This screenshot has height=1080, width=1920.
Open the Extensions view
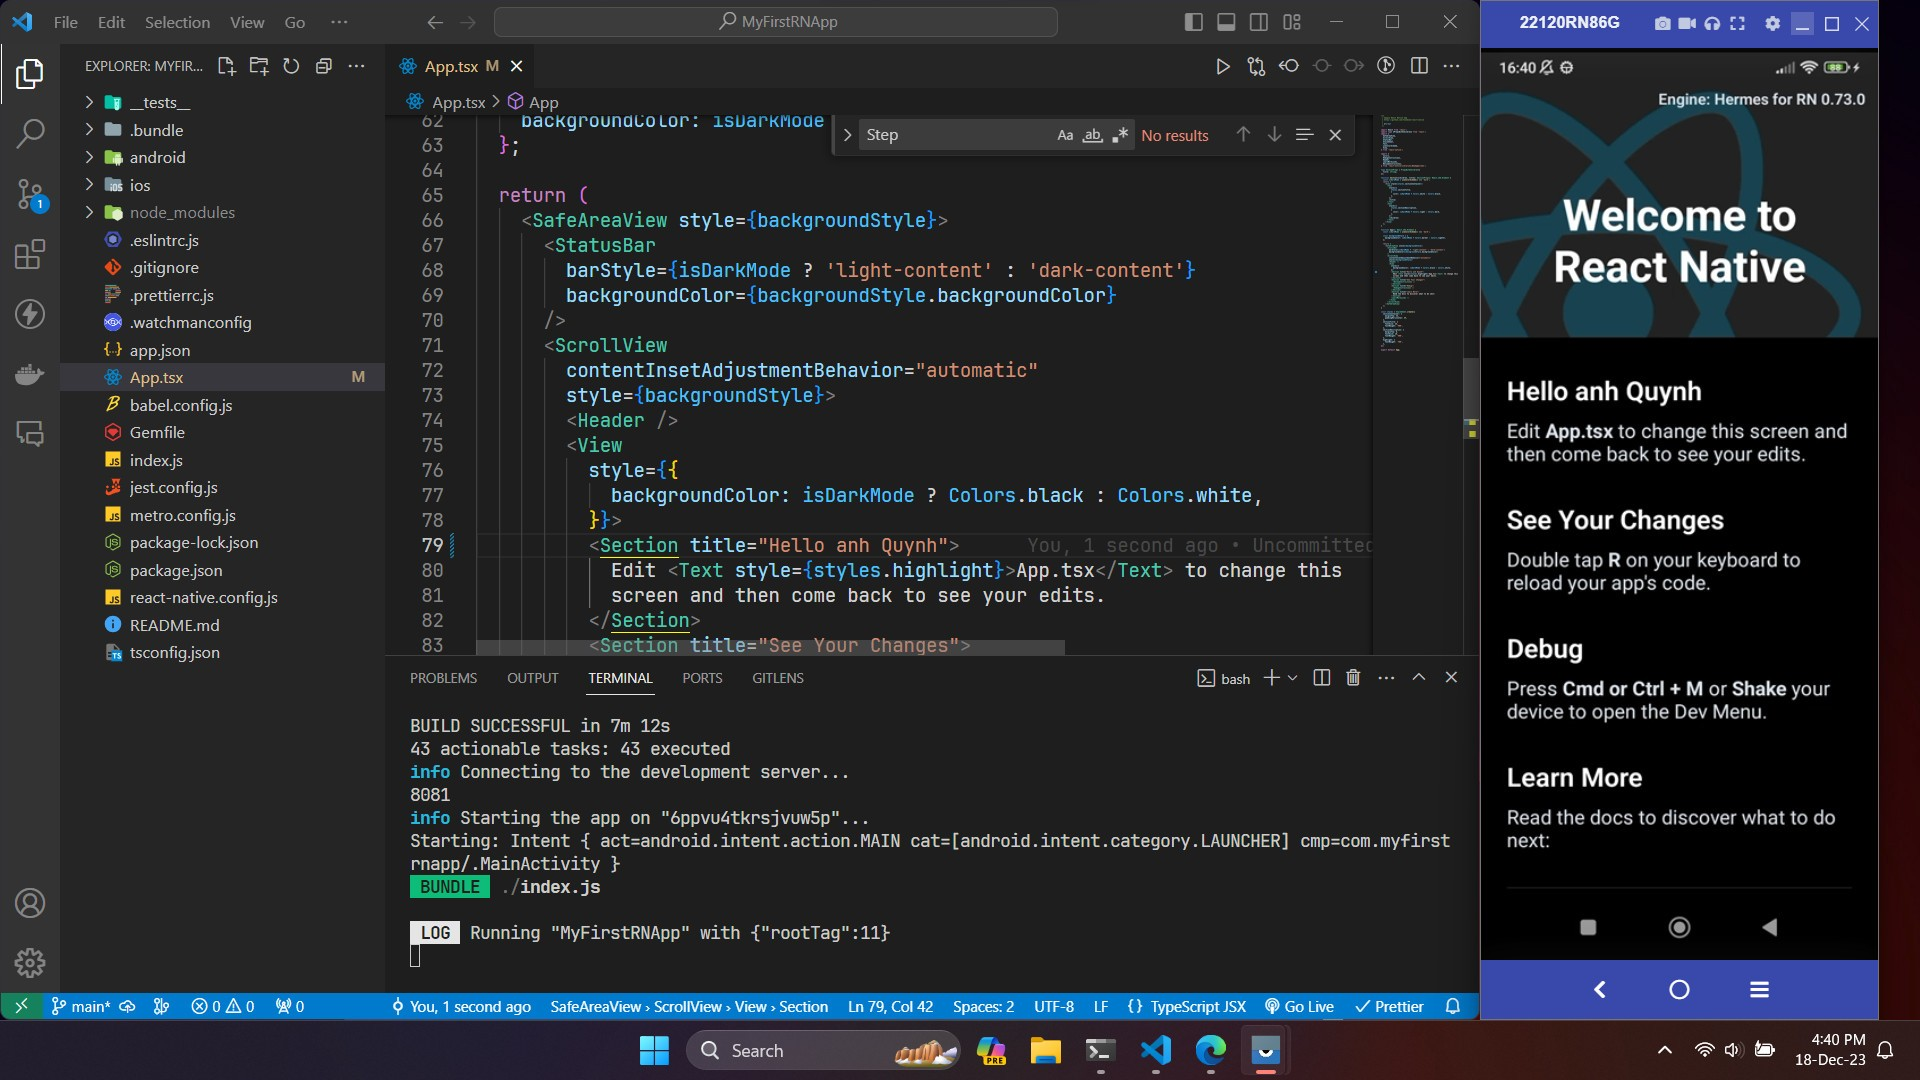click(30, 254)
